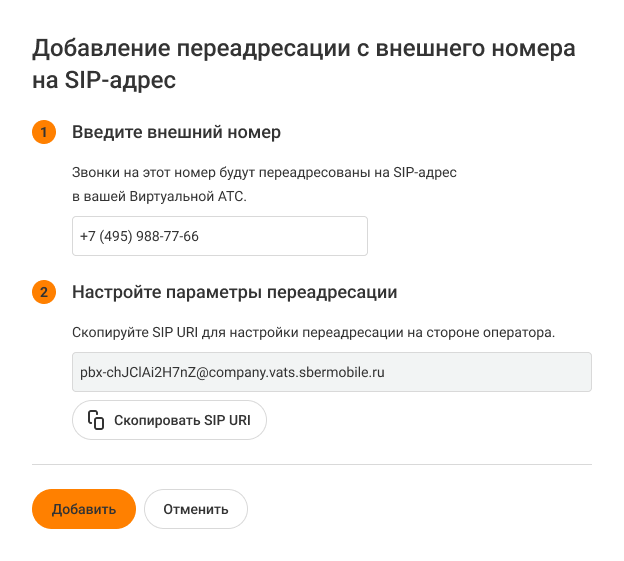
Task: Click the title text на SIP-адрес
Action: tap(105, 81)
